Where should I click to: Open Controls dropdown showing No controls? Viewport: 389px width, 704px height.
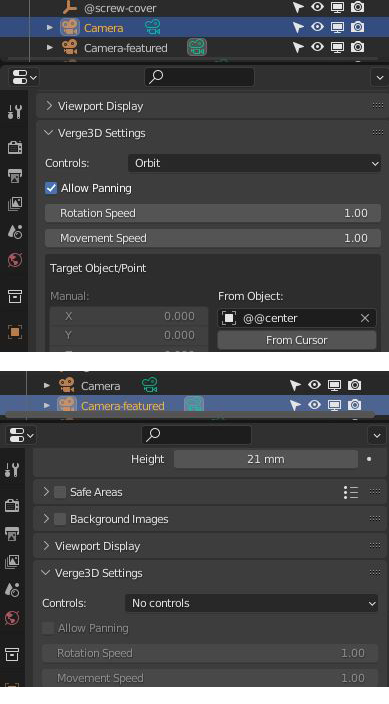click(x=251, y=603)
